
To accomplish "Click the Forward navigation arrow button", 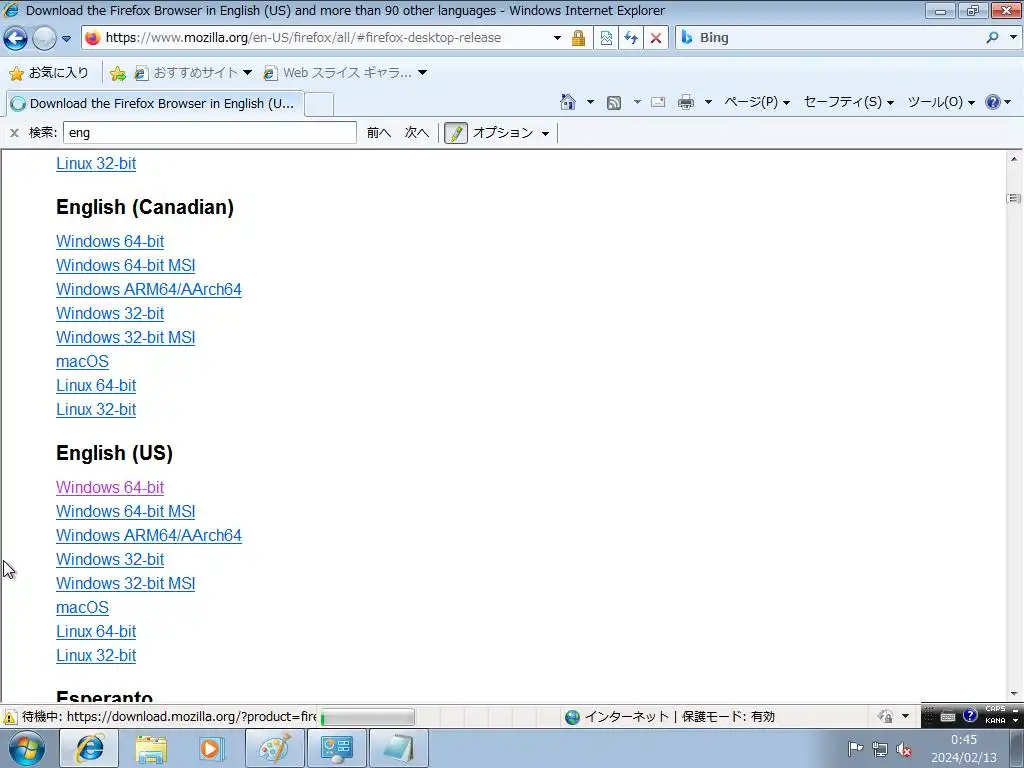I will [x=44, y=39].
